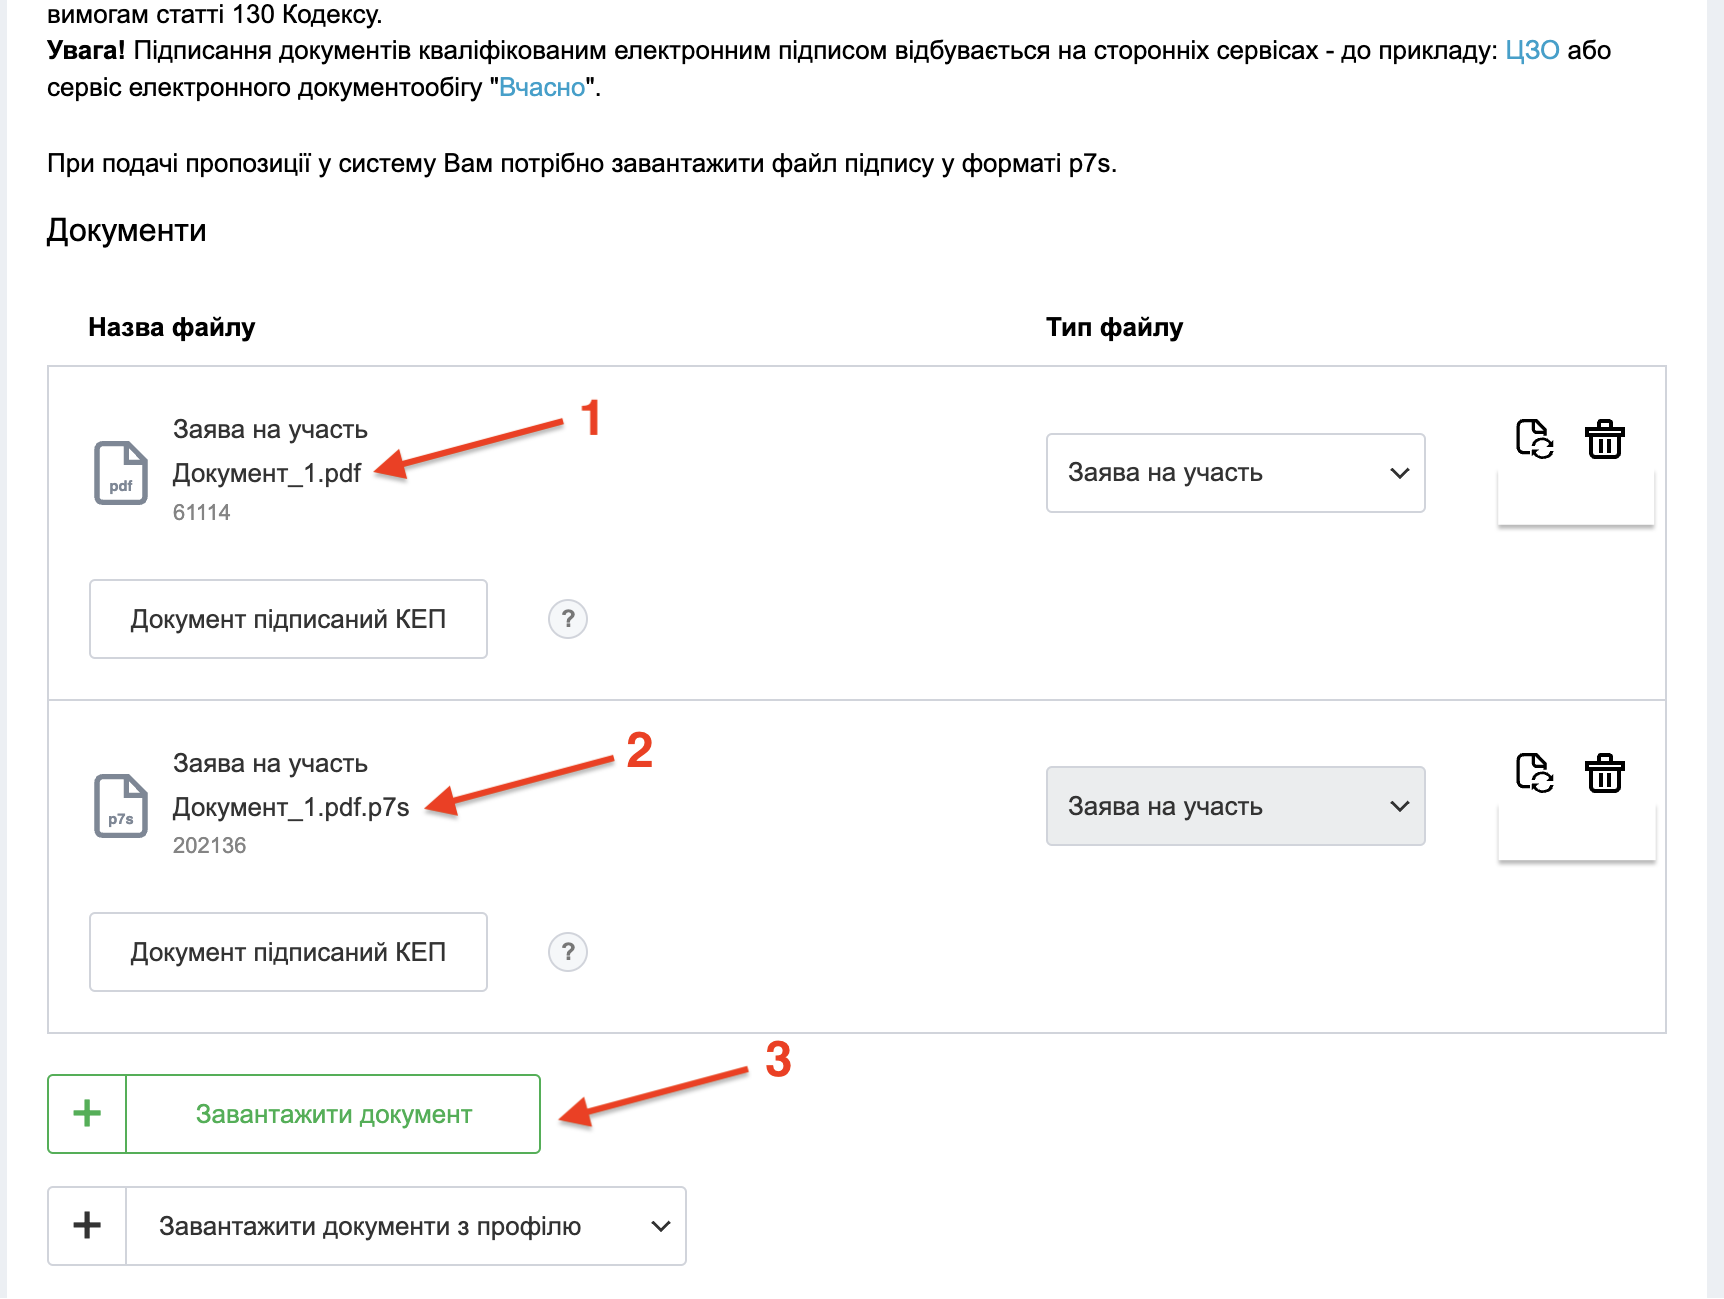Delete Документ_1.pdf.p7s with the trash icon

[1604, 773]
